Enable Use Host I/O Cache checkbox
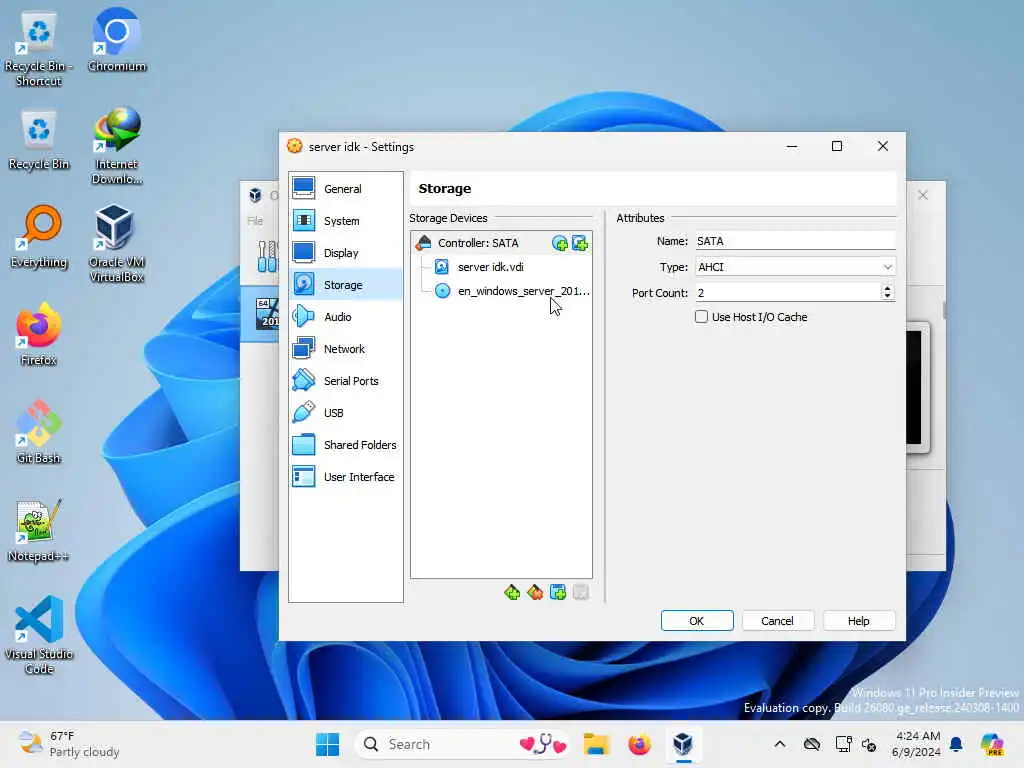The image size is (1024, 768). pos(701,317)
